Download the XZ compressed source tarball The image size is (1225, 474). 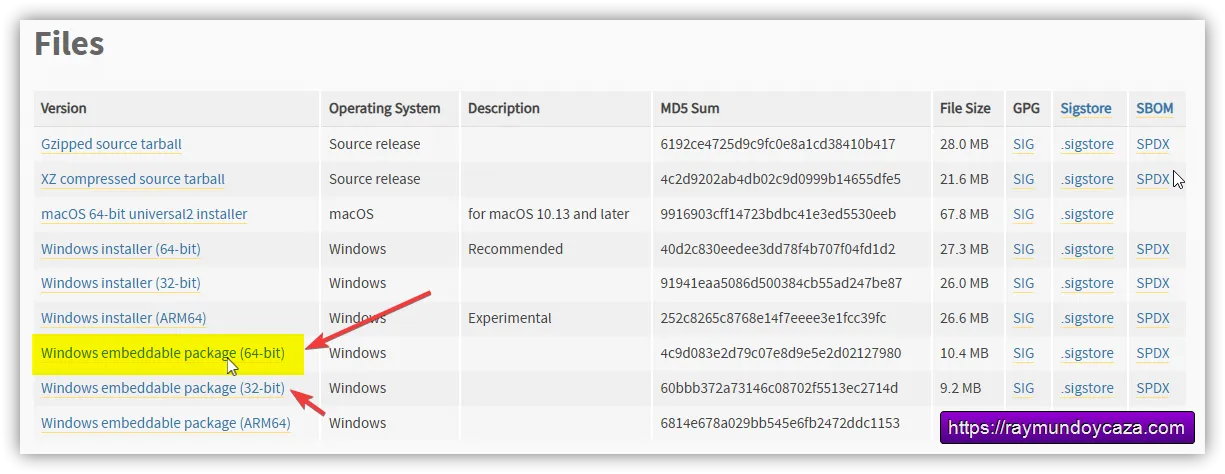pyautogui.click(x=132, y=179)
